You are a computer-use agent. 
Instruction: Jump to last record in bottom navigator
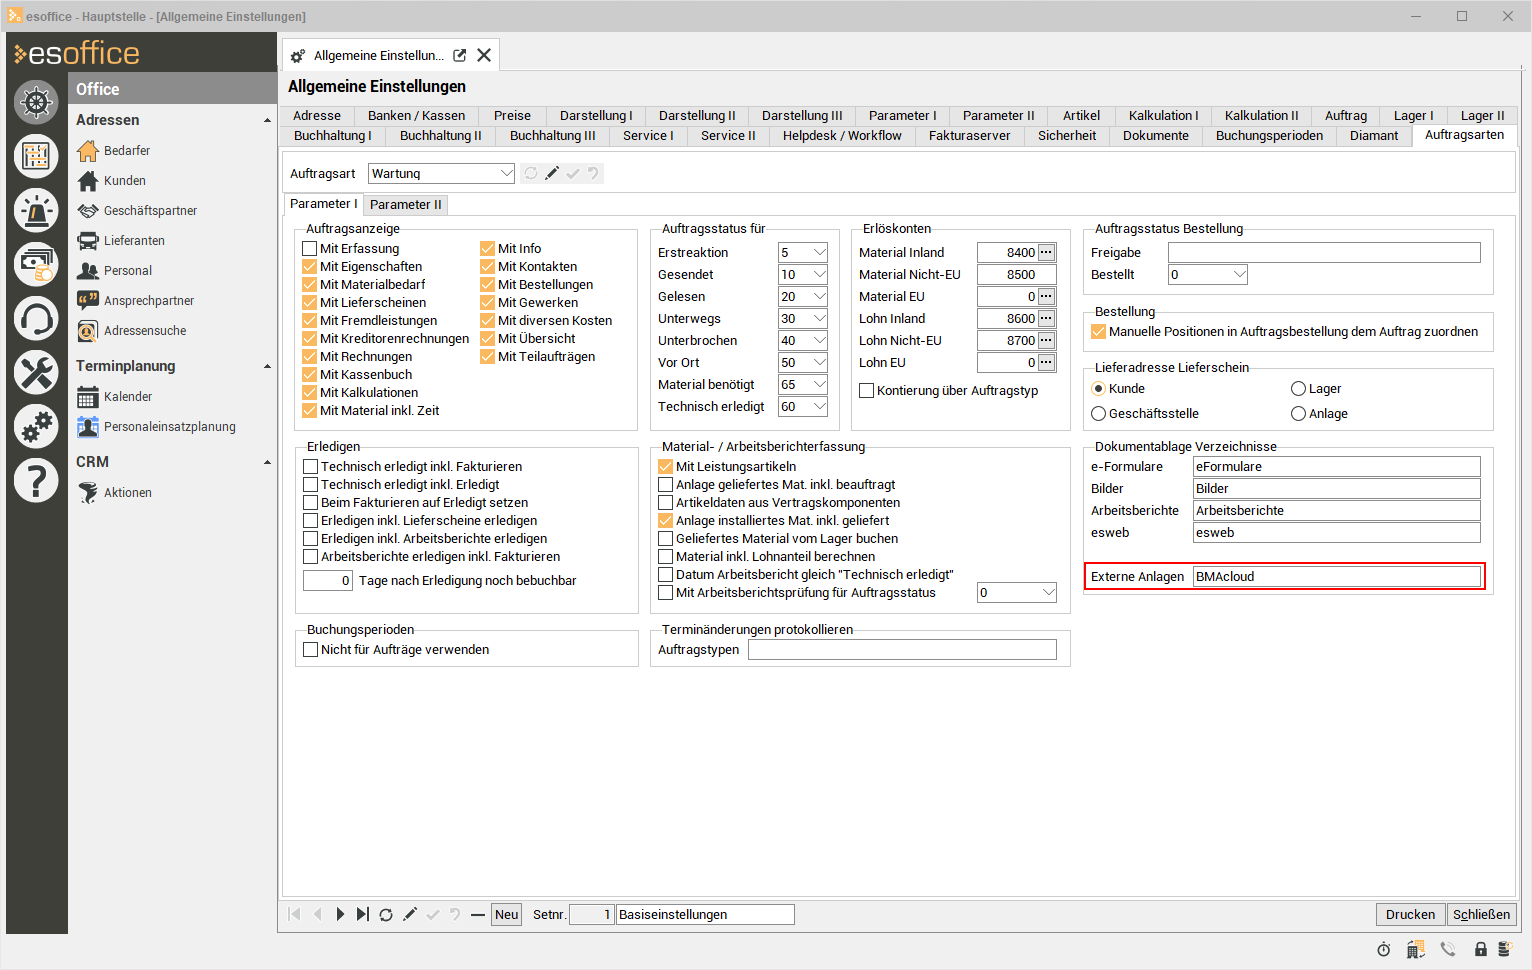tap(362, 915)
